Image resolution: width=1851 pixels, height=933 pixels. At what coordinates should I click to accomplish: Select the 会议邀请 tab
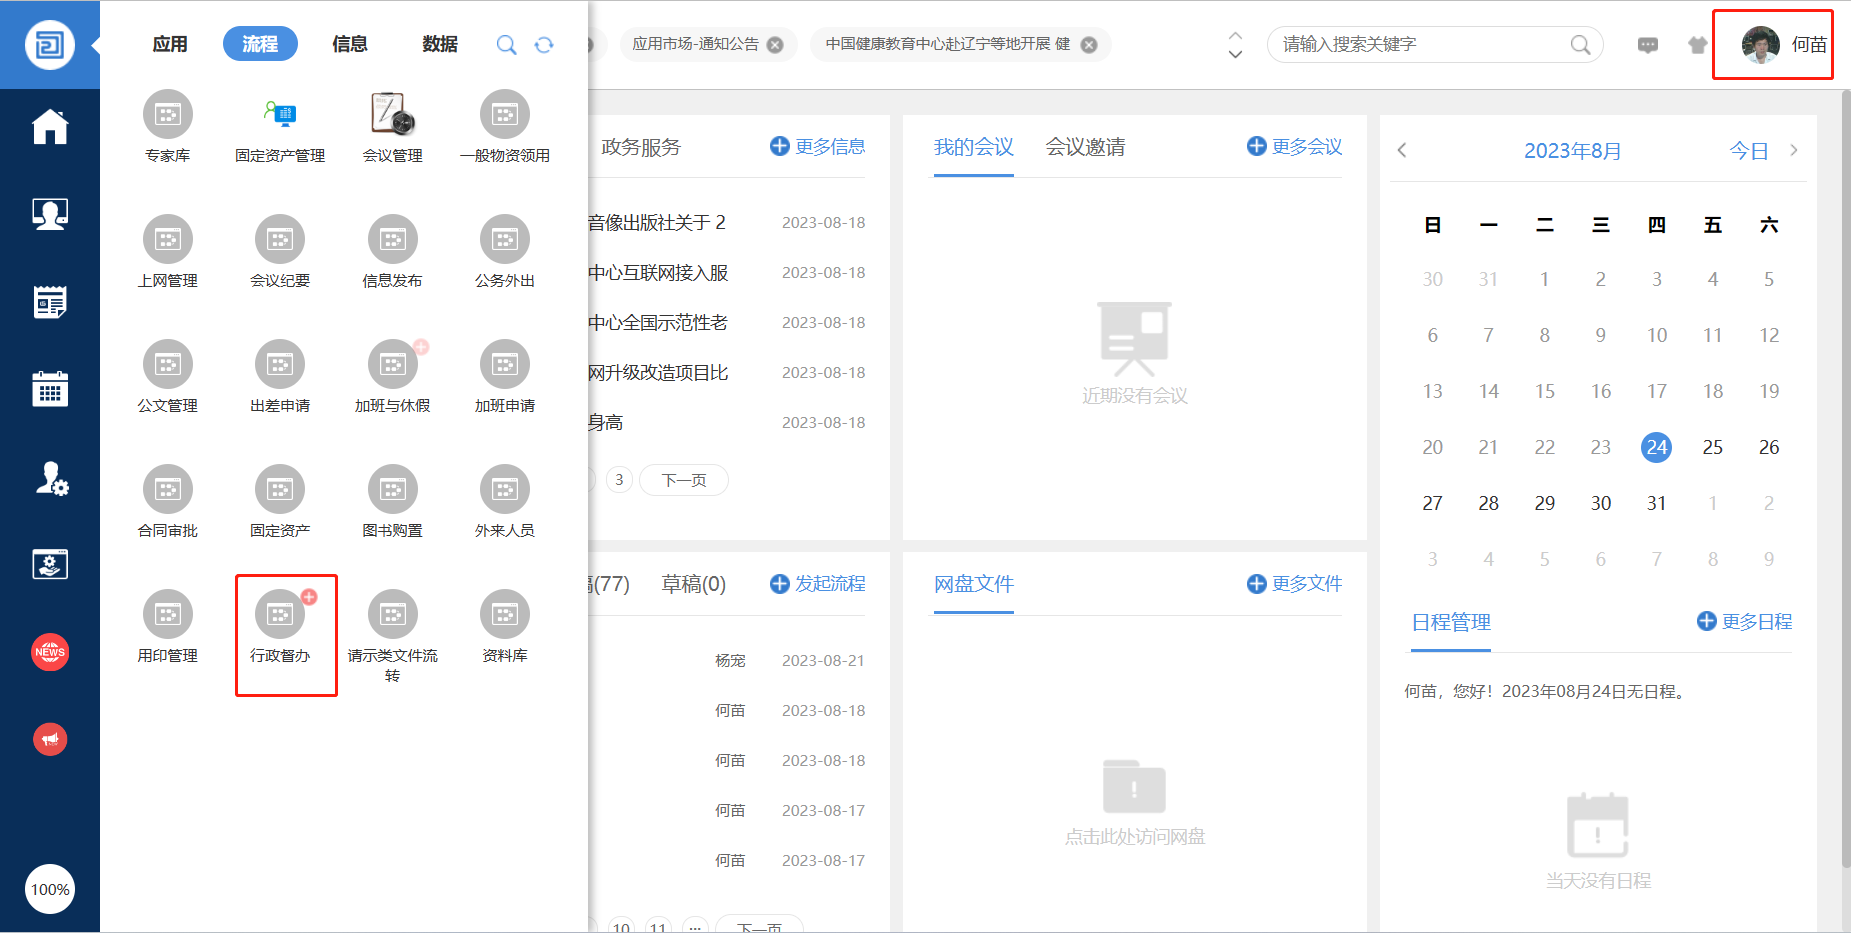tap(1085, 147)
